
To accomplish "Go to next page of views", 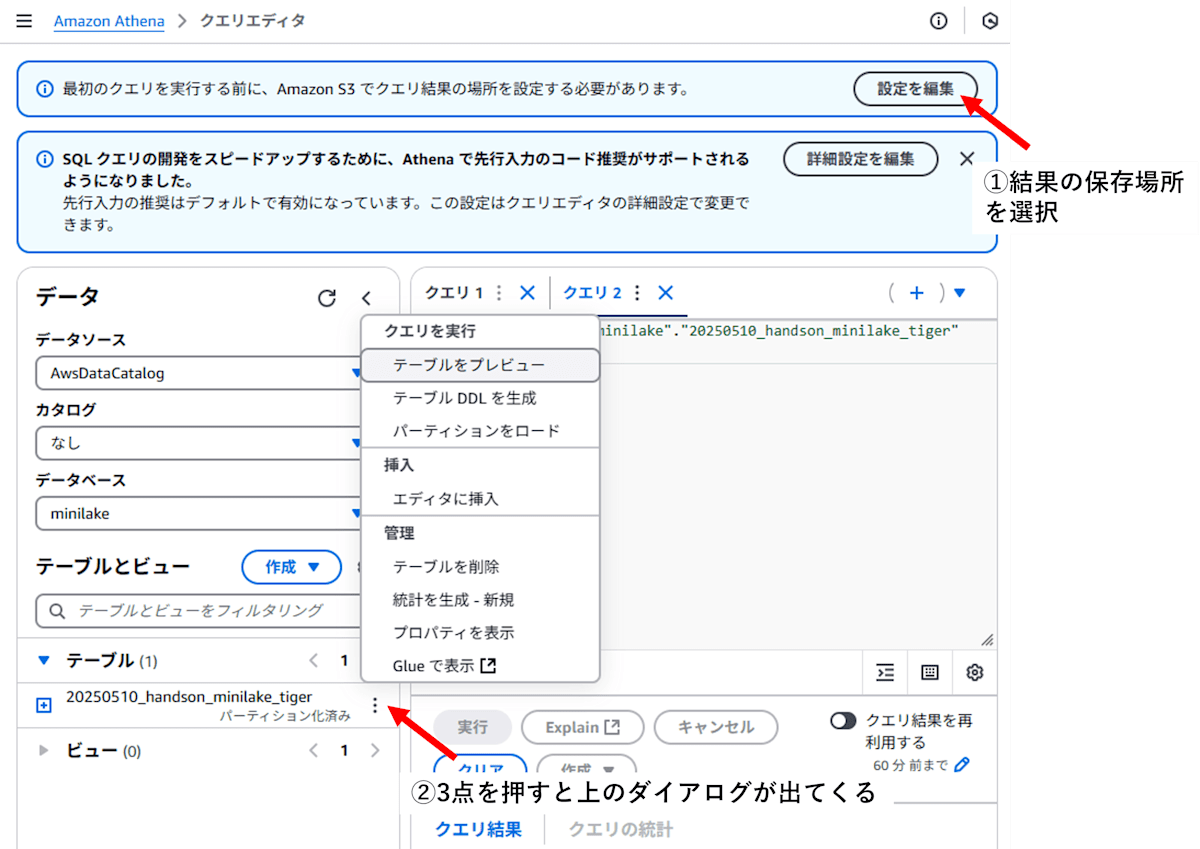I will [x=375, y=750].
